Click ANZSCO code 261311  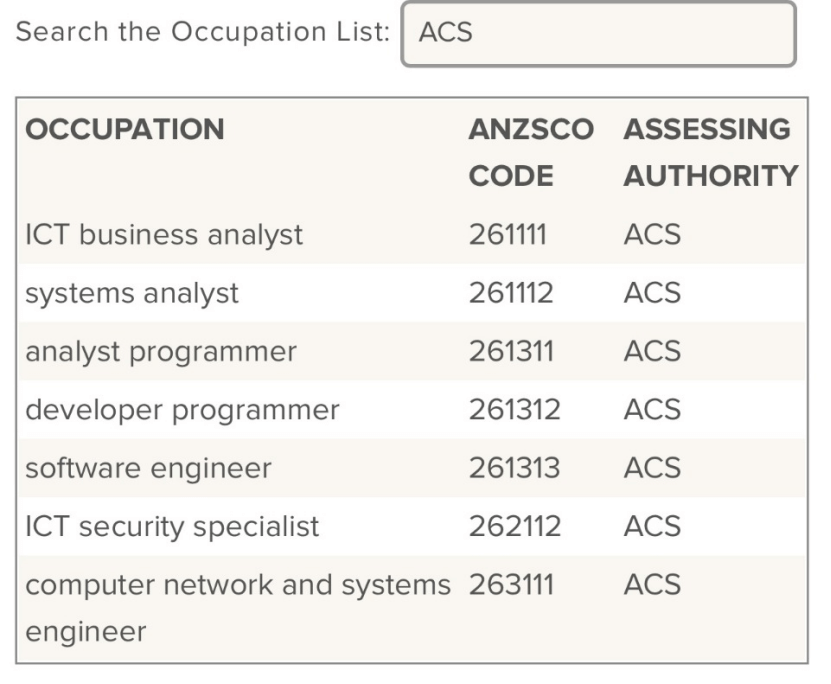coord(511,351)
